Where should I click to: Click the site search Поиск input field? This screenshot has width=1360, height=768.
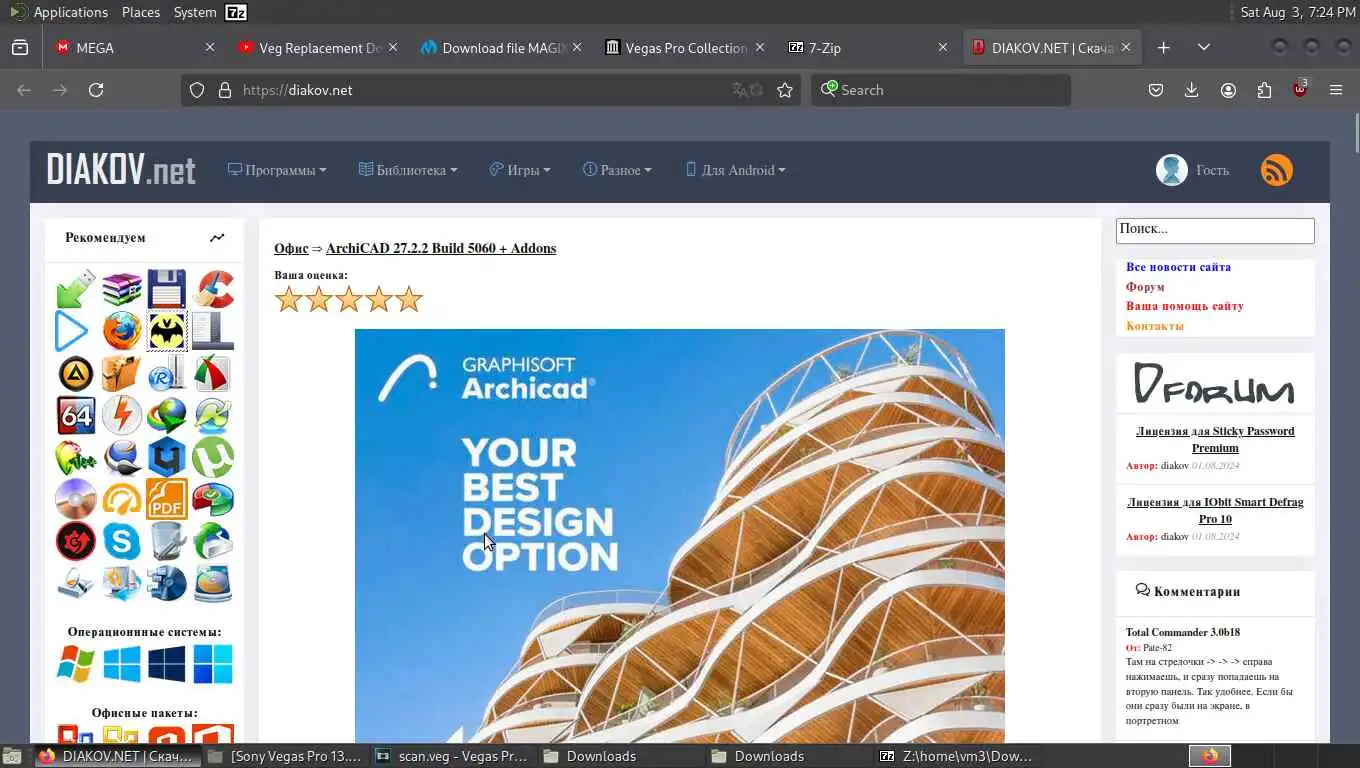click(1215, 230)
